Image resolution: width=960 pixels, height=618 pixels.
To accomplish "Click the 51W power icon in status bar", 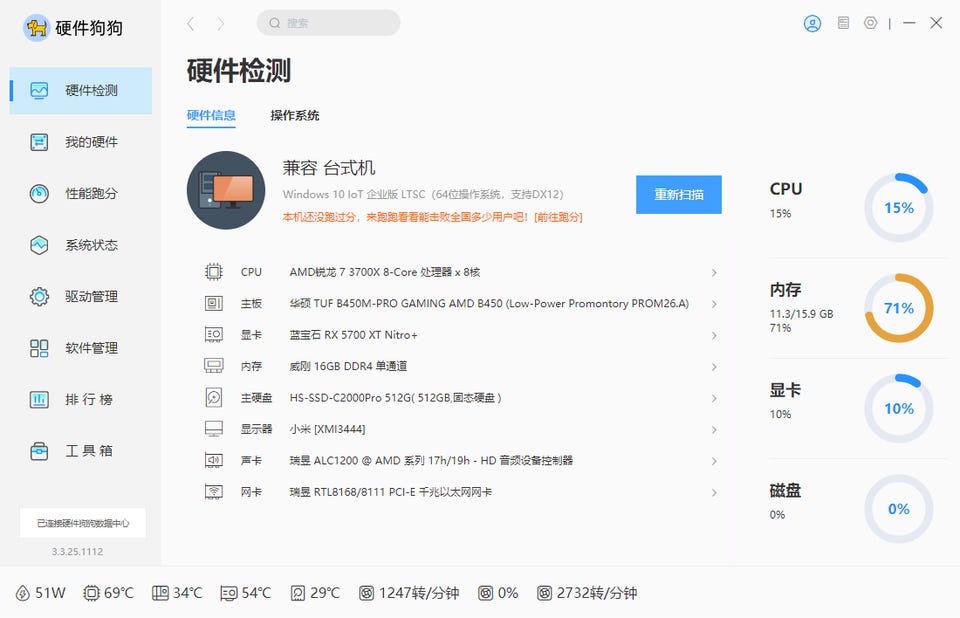I will coord(22,593).
